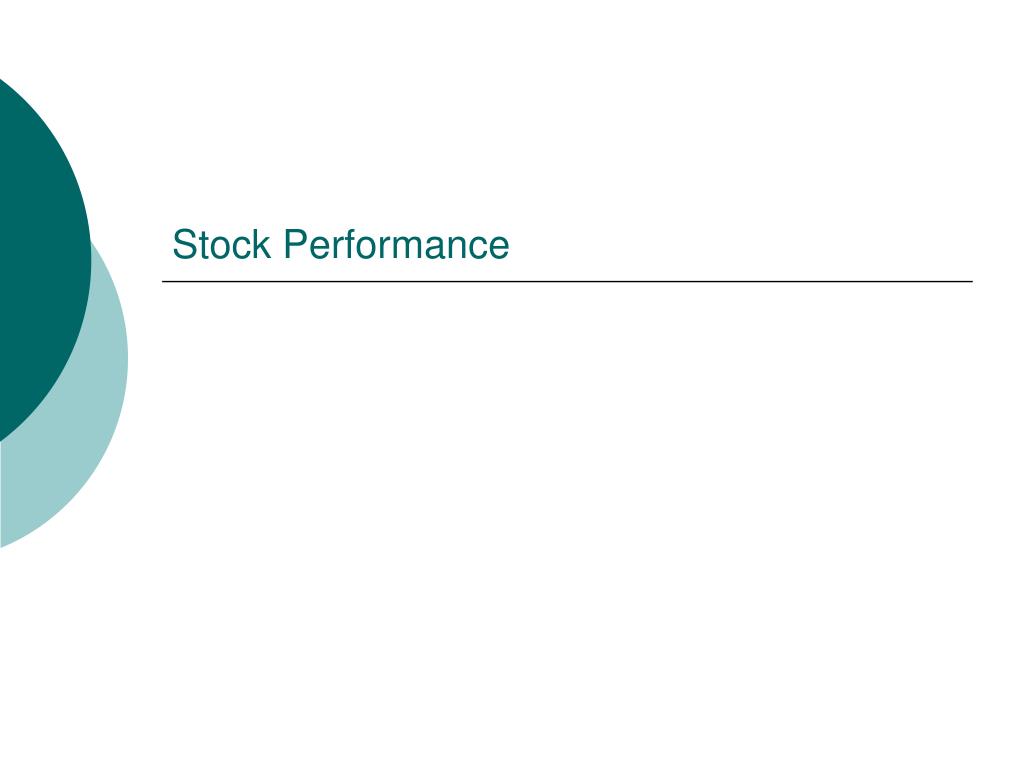
Task: Click the blank white area above the title
Action: coord(568,118)
